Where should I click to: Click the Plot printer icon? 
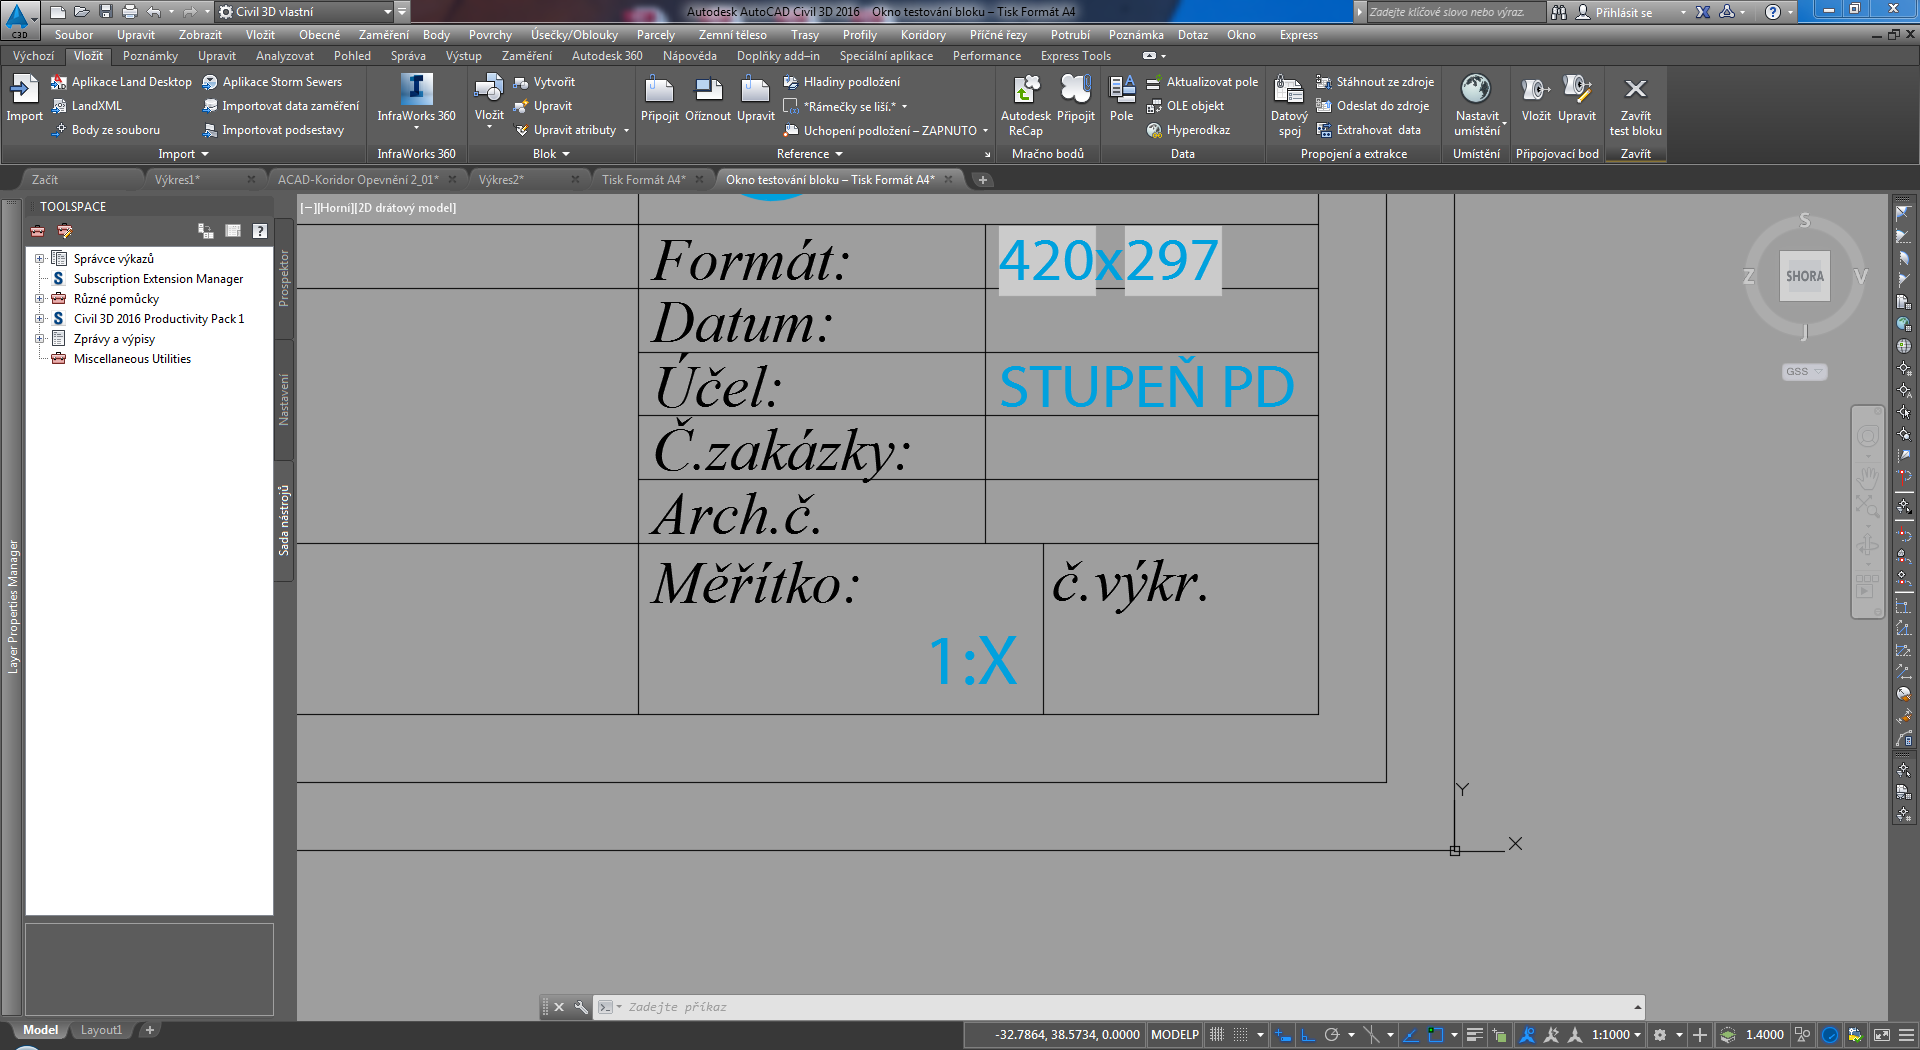(130, 12)
